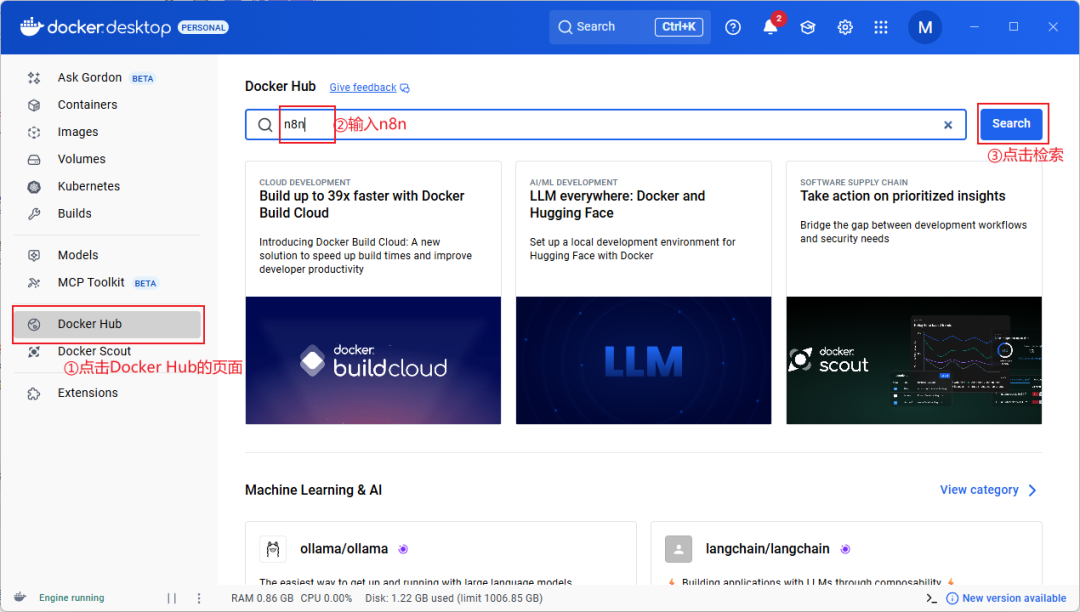Click the info icon by New version
The width and height of the screenshot is (1080, 612).
(x=953, y=598)
